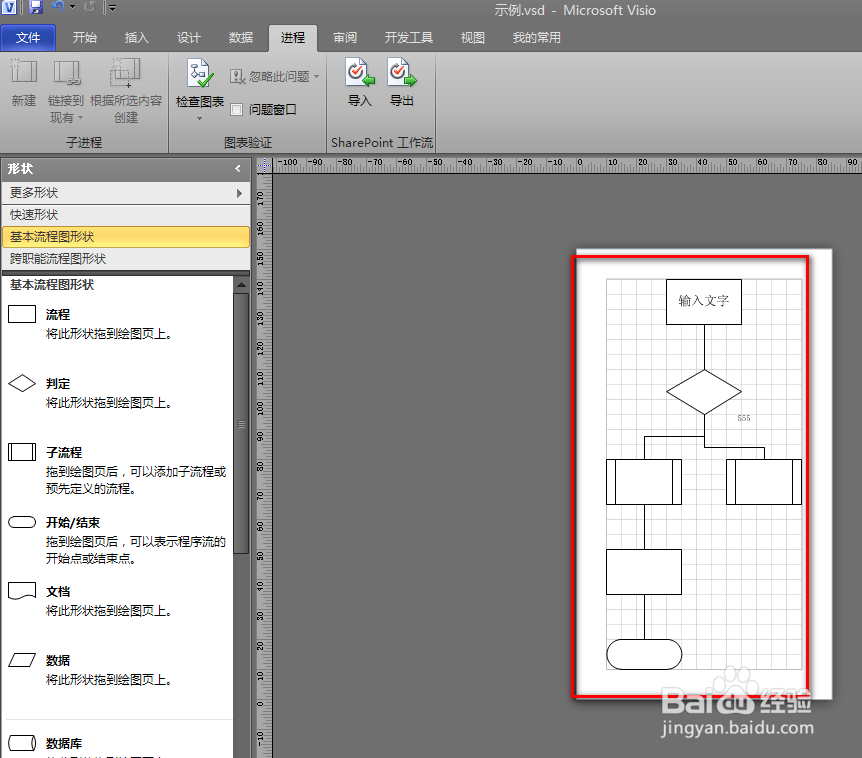Switch to the 插入 ribbon tab
Viewport: 862px width, 758px height.
coord(136,38)
